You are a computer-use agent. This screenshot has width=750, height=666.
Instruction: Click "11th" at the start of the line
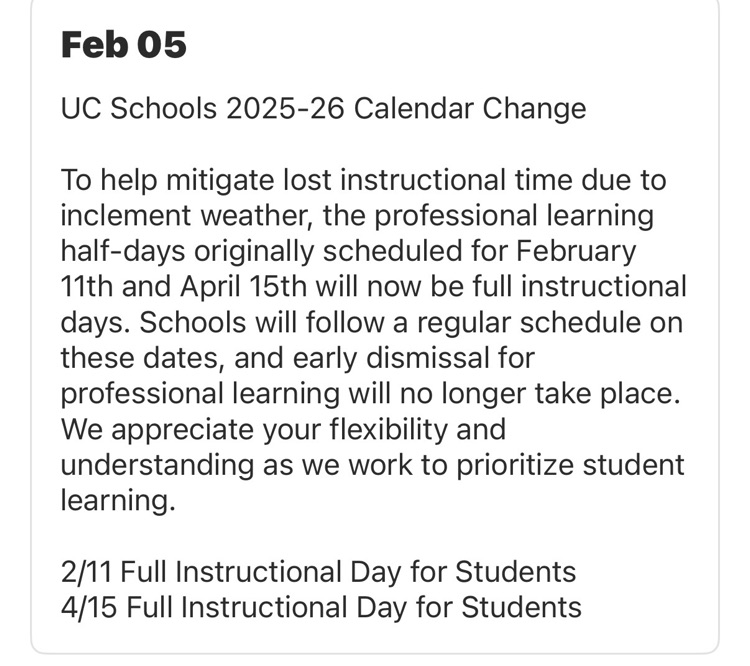84,288
